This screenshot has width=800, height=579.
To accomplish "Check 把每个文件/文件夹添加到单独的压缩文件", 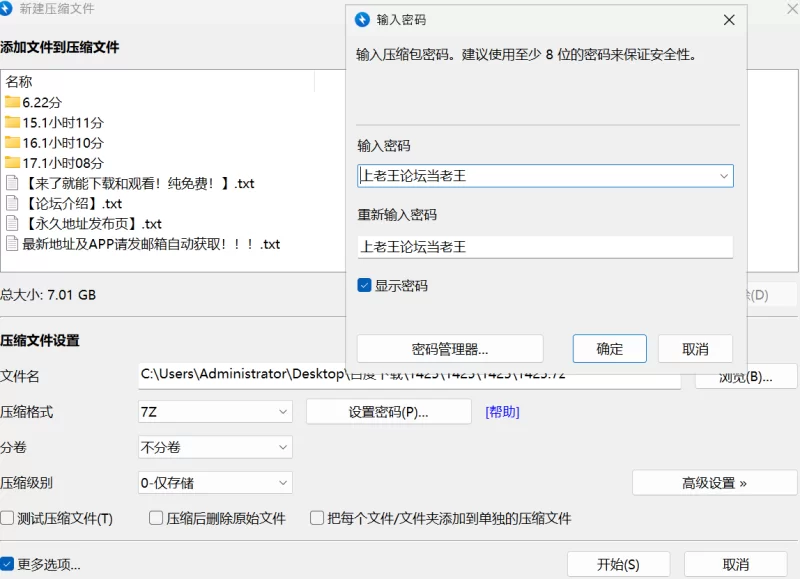I will point(317,518).
